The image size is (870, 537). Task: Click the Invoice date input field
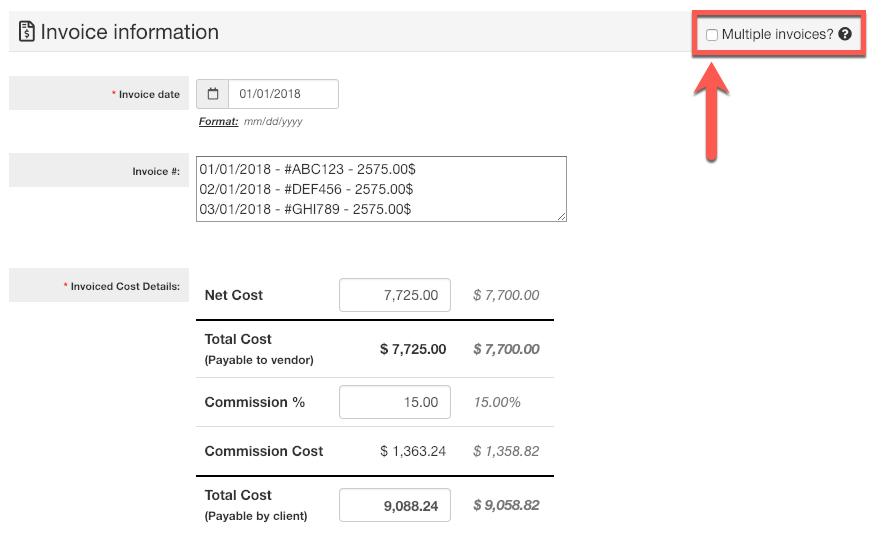click(x=283, y=94)
